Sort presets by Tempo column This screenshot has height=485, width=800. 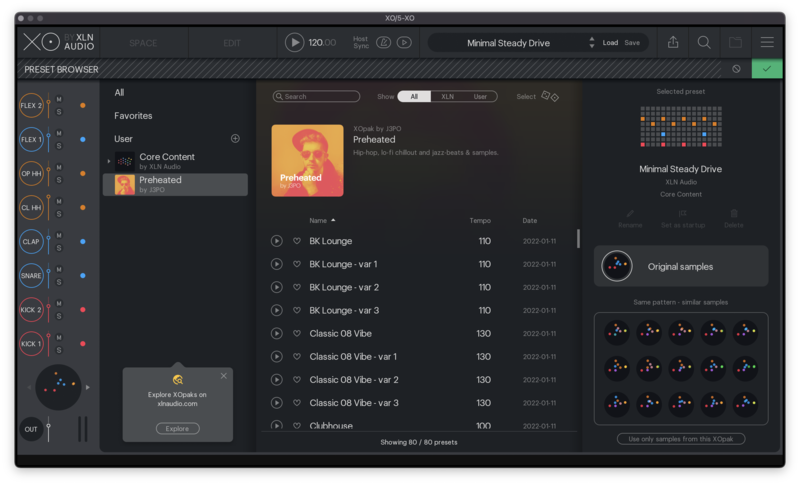pos(480,220)
